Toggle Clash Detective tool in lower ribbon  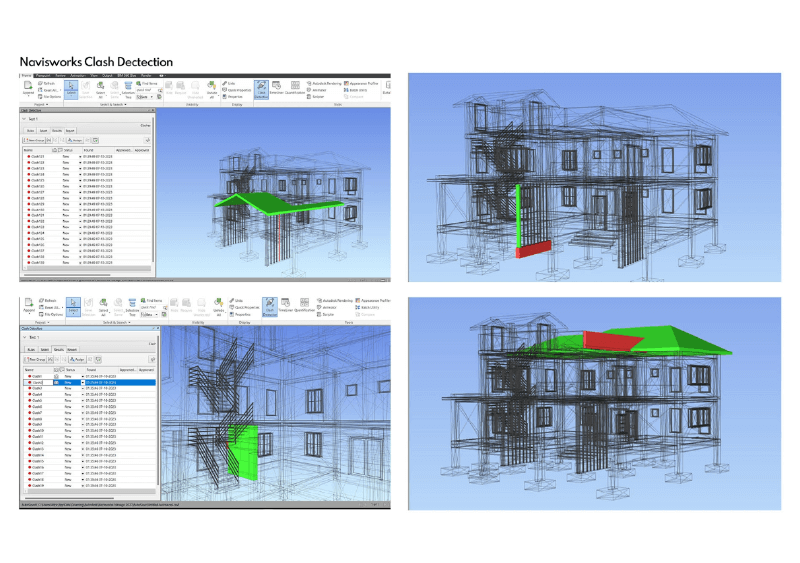point(269,306)
